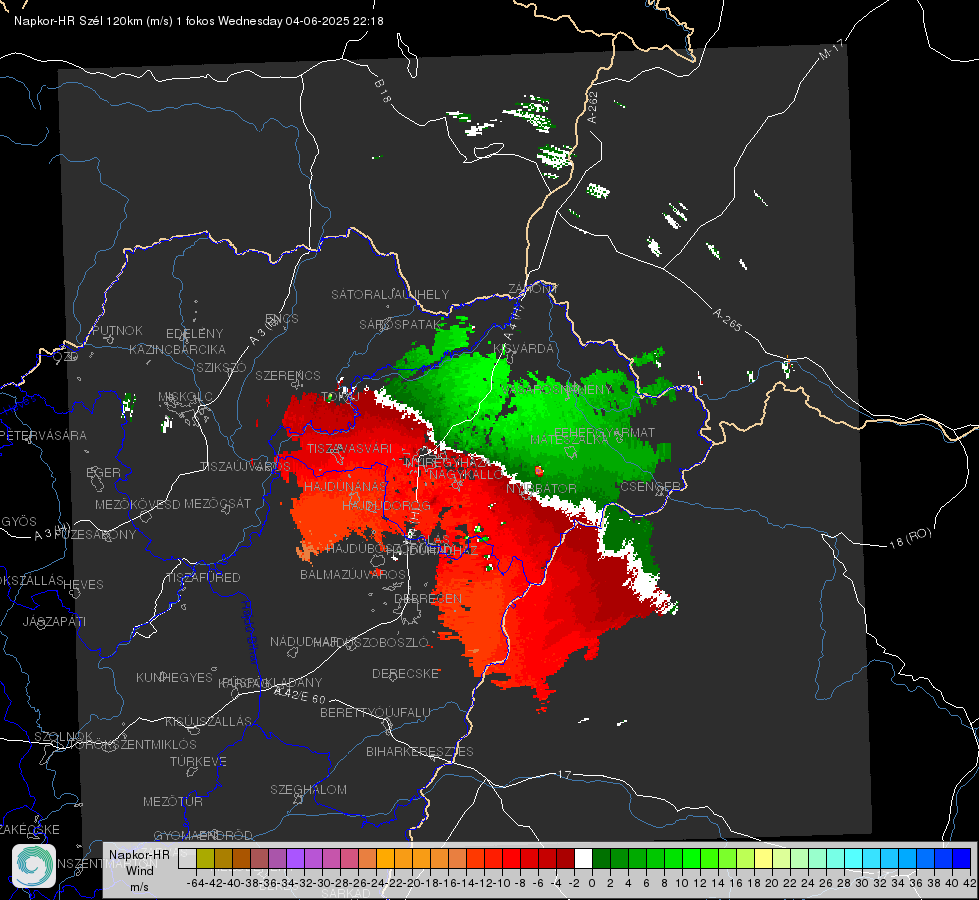
Task: Select the cyan swatch between 28 and 30
Action: (x=854, y=858)
